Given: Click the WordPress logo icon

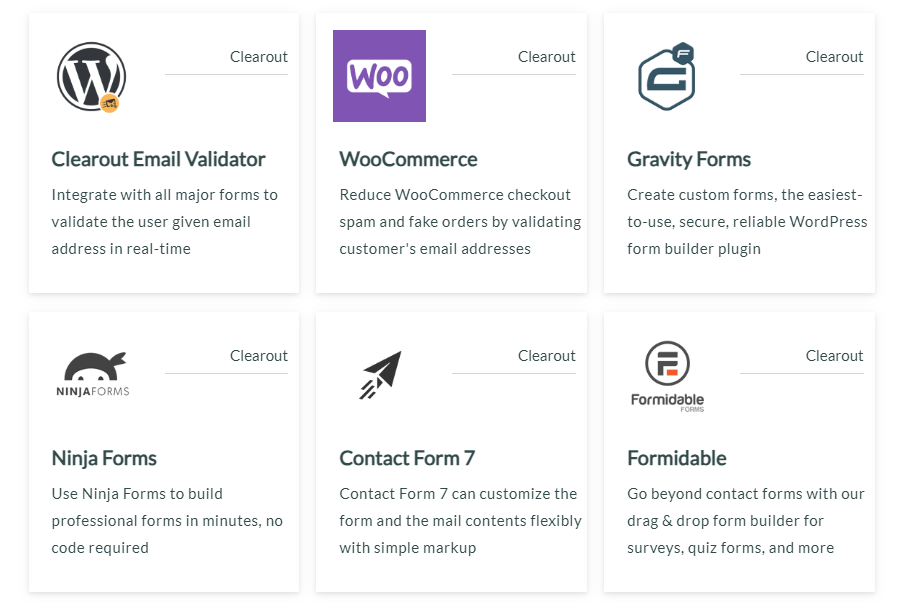Looking at the screenshot, I should (91, 76).
